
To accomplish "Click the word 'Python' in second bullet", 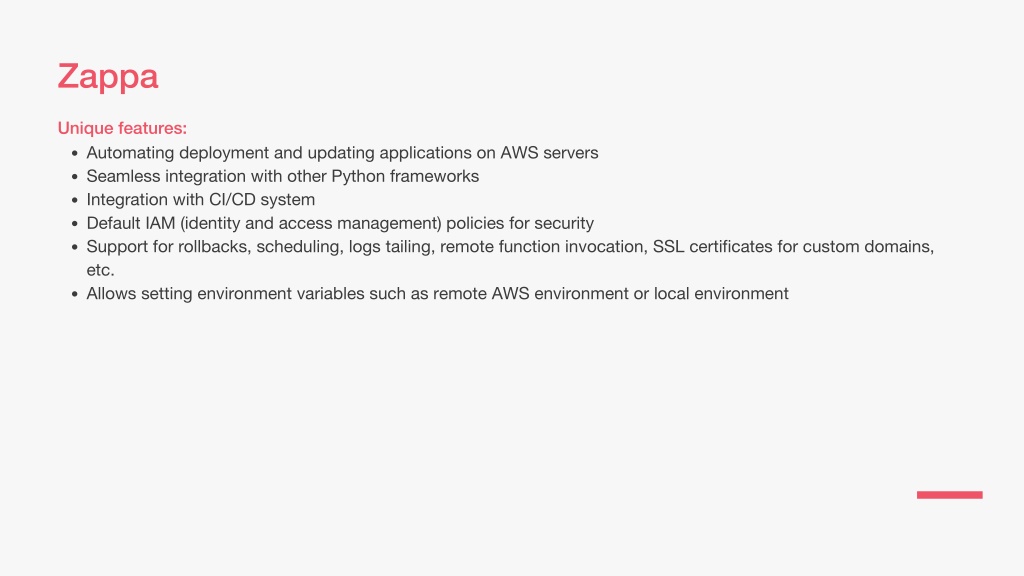I will point(358,177).
